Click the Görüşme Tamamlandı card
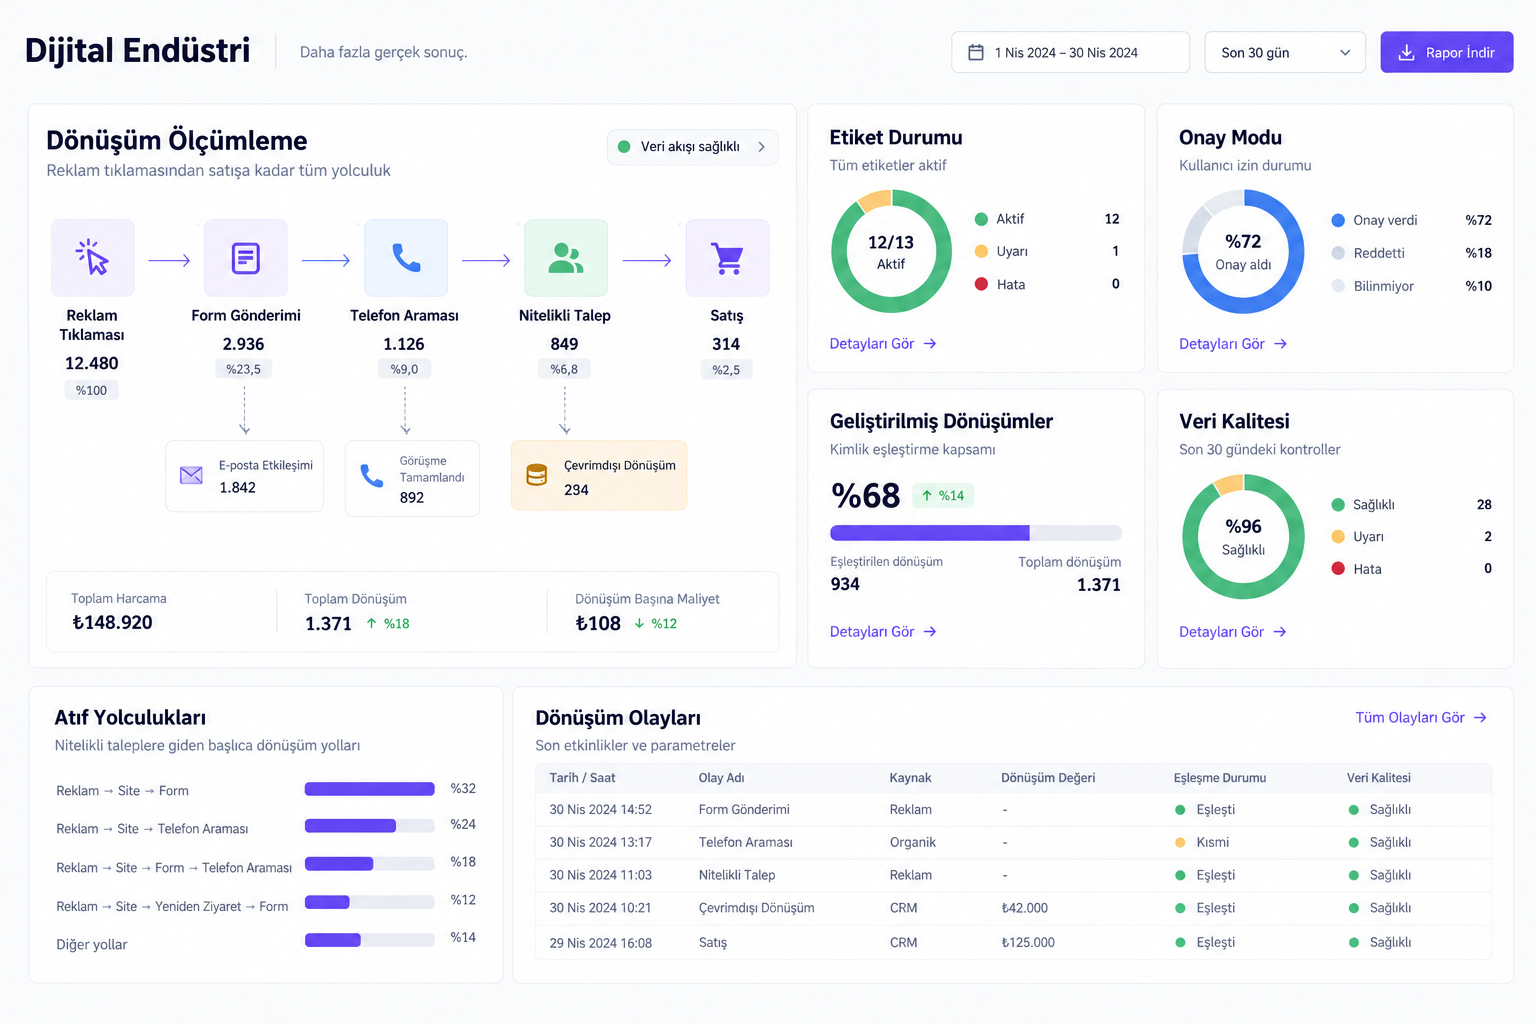 pos(412,479)
